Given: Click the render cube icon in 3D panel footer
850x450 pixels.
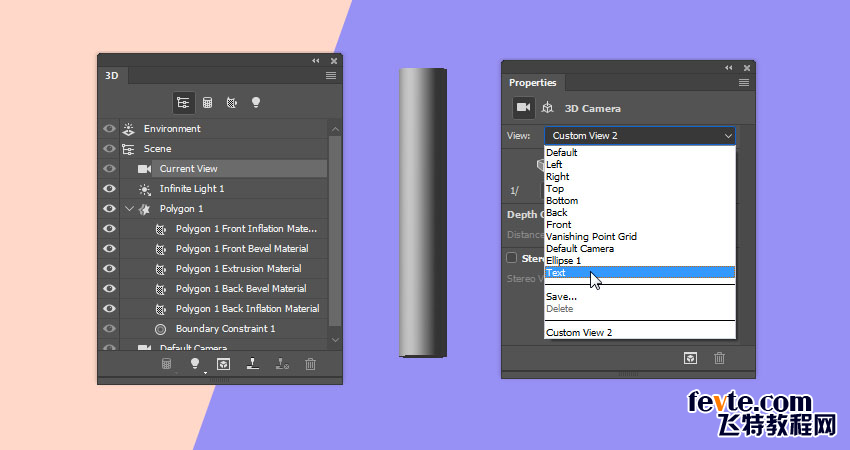Looking at the screenshot, I should pyautogui.click(x=223, y=364).
